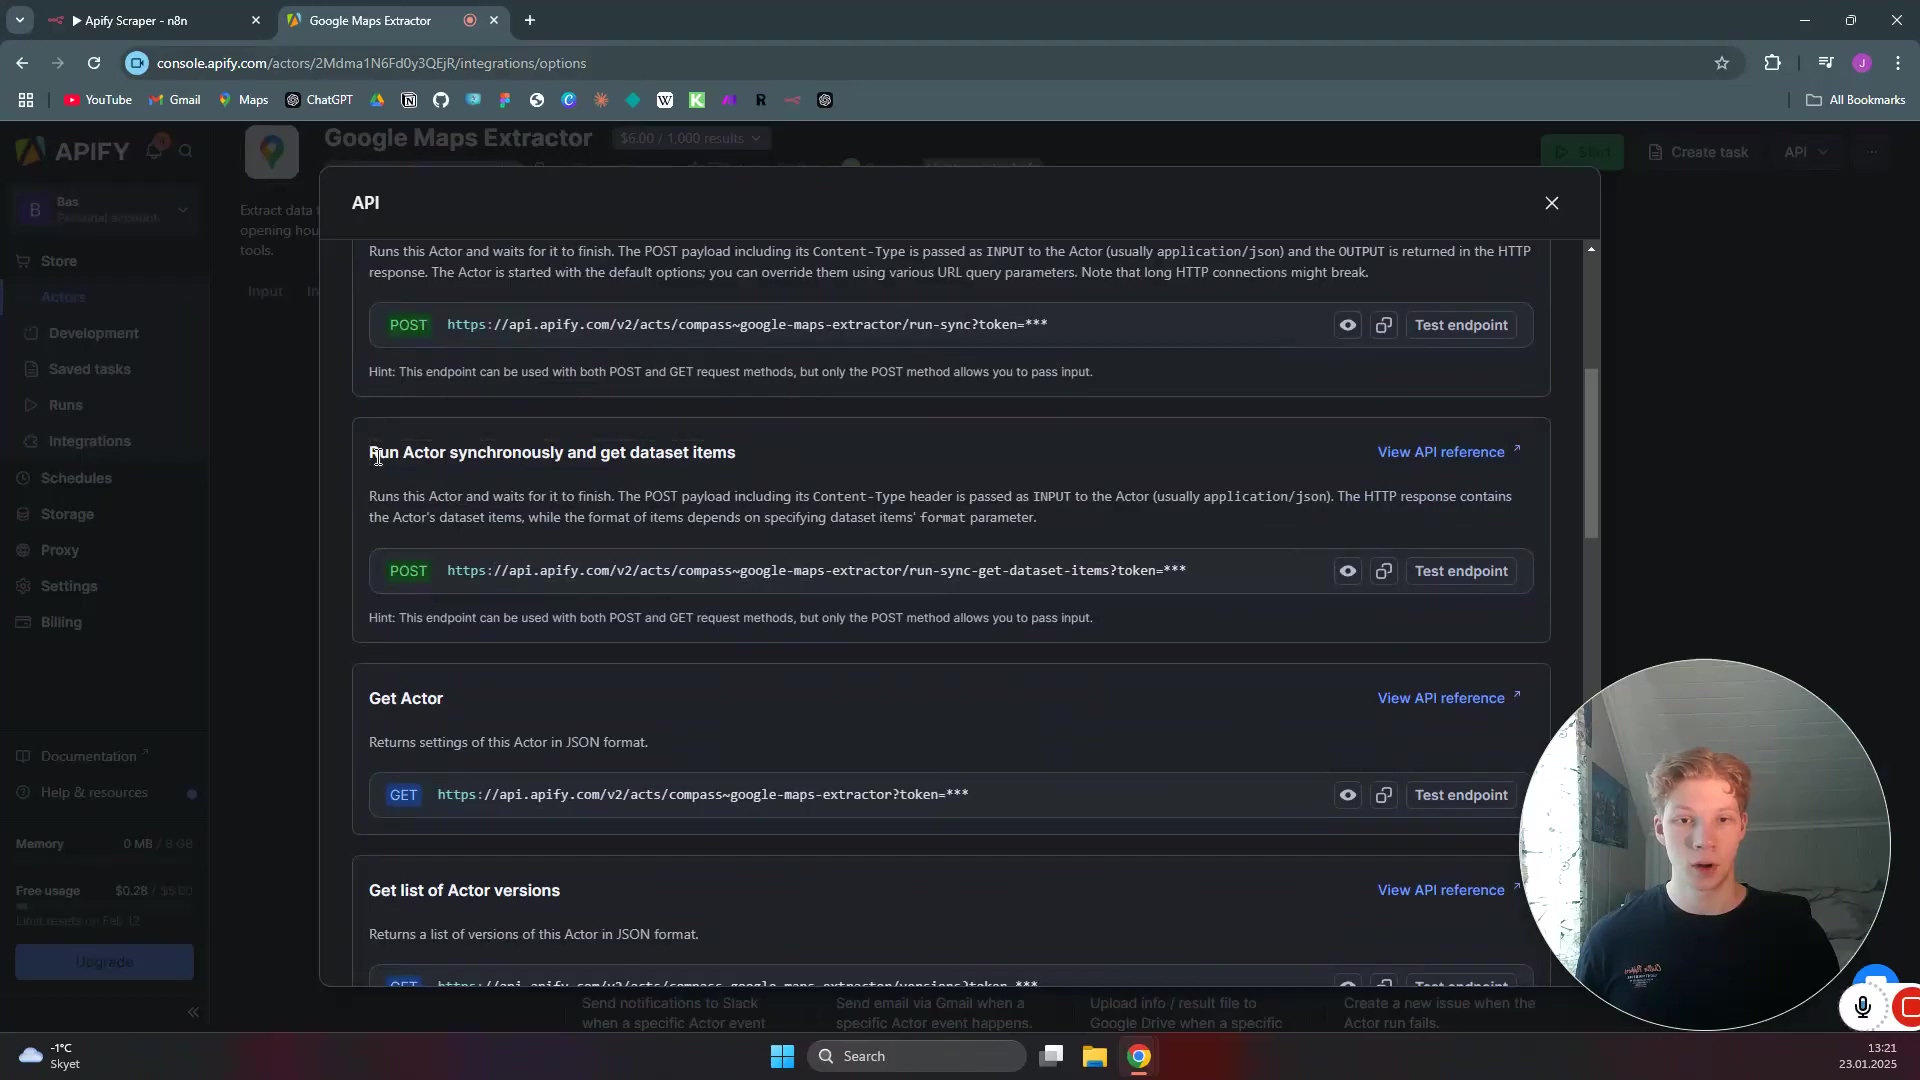Click the Upgrade button

(104, 962)
